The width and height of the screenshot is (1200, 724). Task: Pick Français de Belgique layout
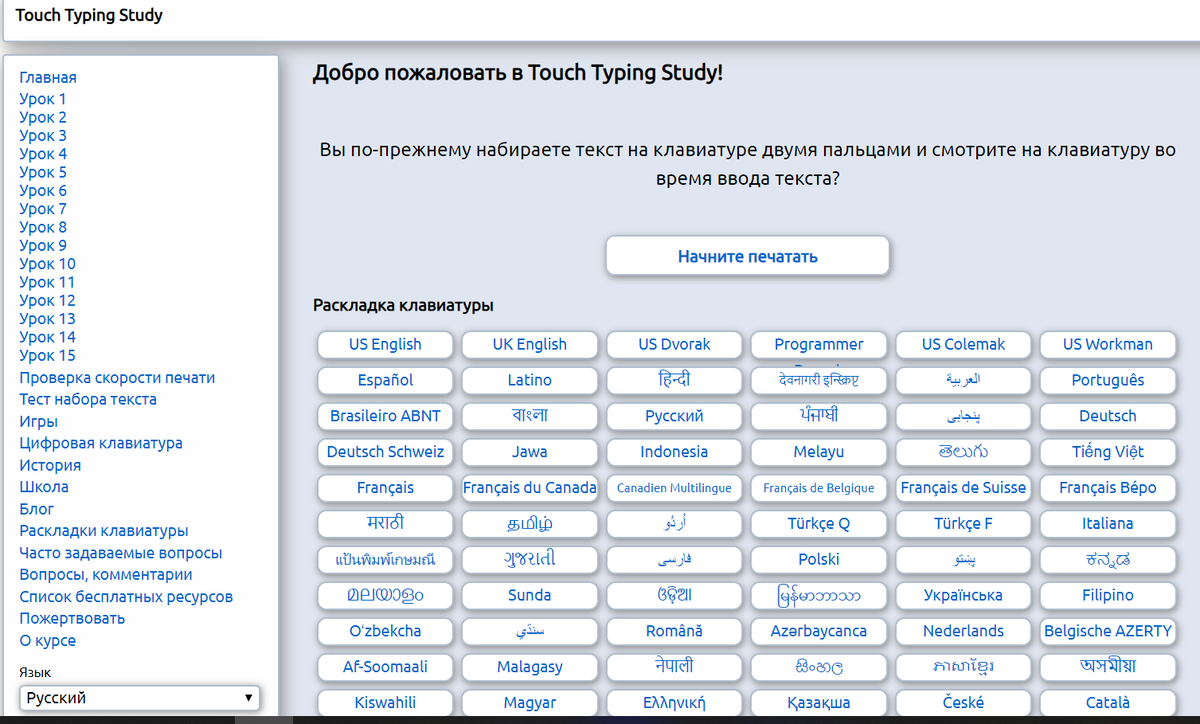pos(818,488)
